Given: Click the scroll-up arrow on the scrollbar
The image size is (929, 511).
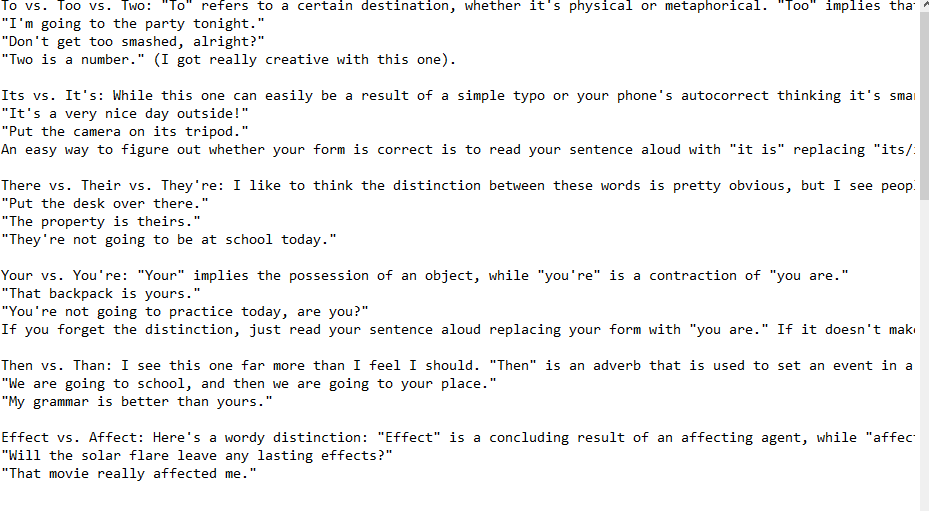Looking at the screenshot, I should 924,5.
